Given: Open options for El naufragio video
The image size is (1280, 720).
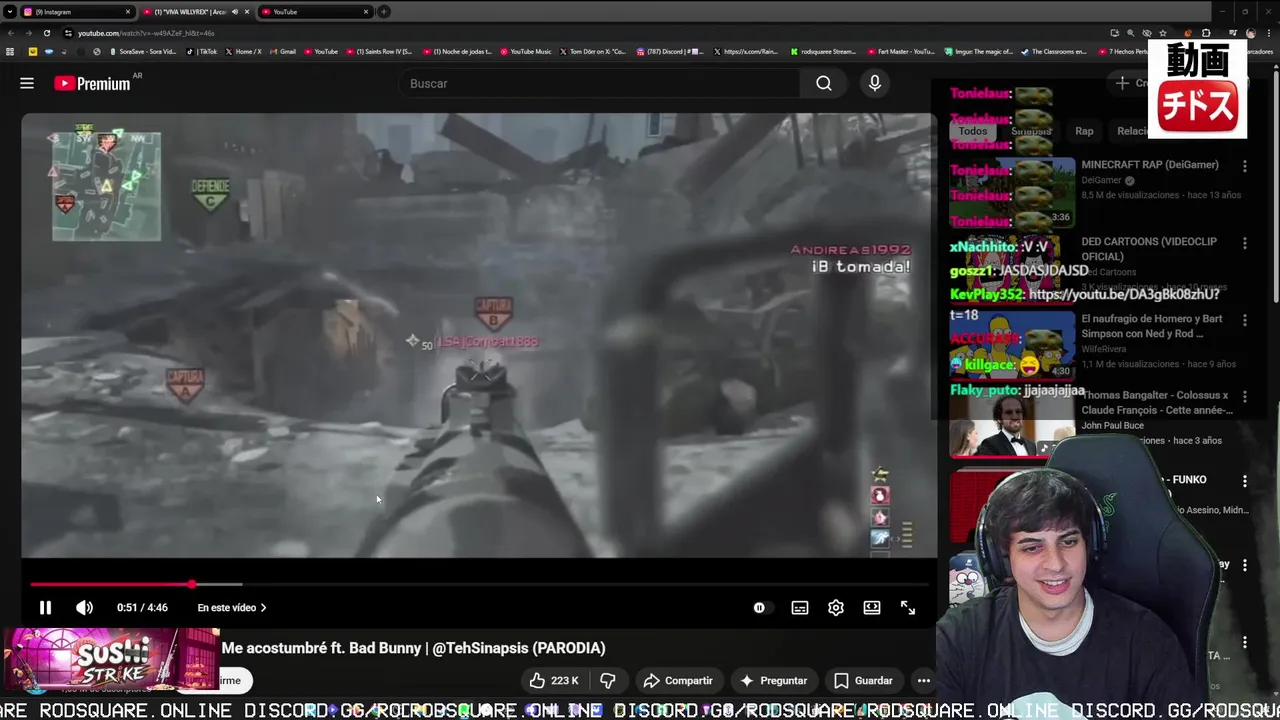Looking at the screenshot, I should click(1245, 320).
